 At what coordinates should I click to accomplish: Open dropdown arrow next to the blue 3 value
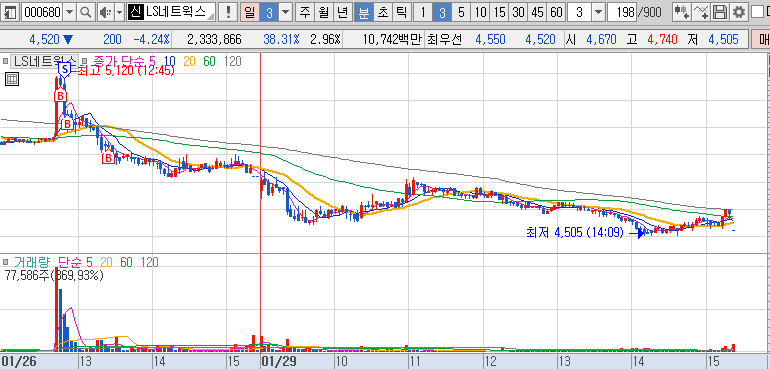285,13
